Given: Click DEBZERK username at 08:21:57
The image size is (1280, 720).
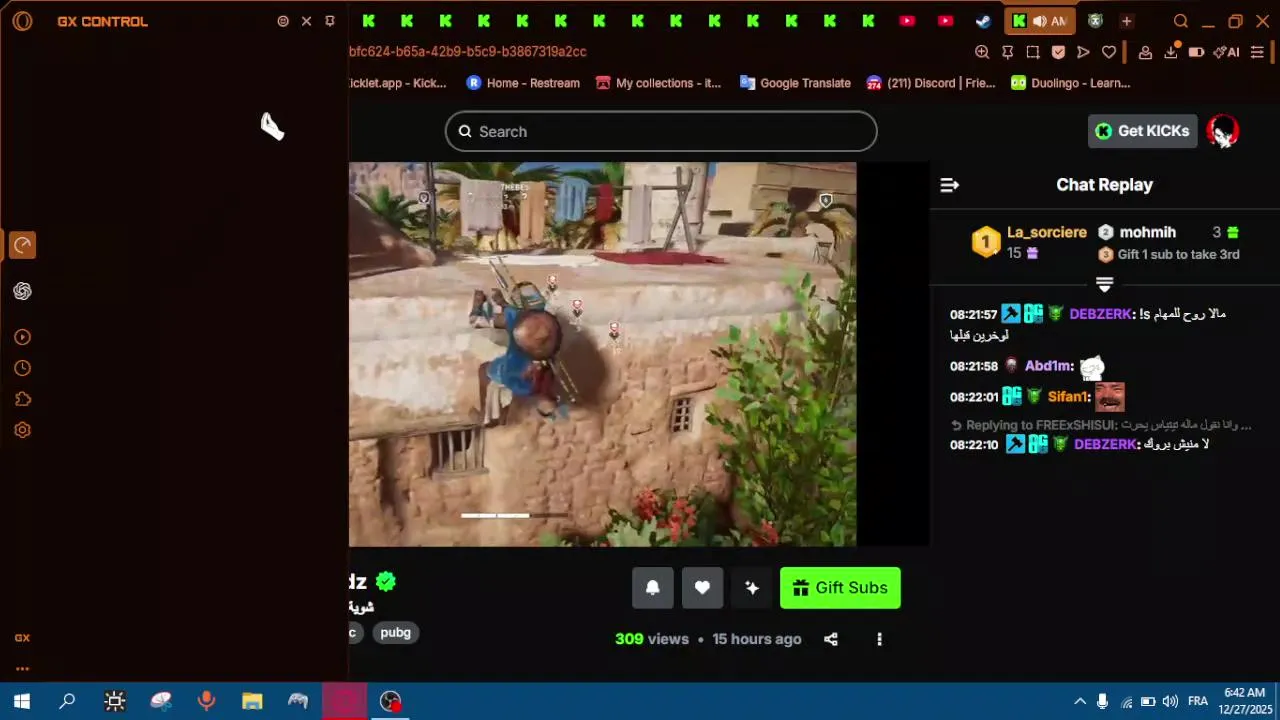Looking at the screenshot, I should (x=1100, y=314).
